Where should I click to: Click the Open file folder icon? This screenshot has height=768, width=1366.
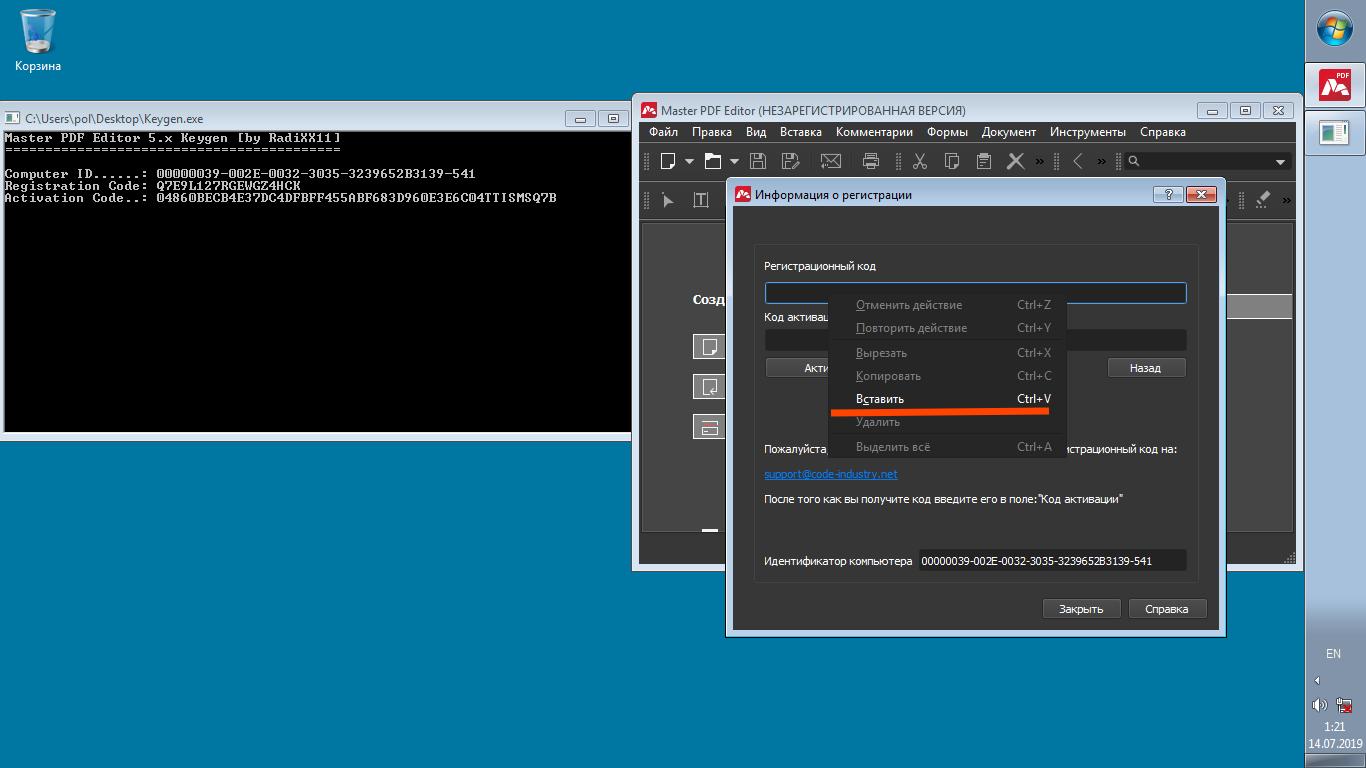[x=713, y=161]
